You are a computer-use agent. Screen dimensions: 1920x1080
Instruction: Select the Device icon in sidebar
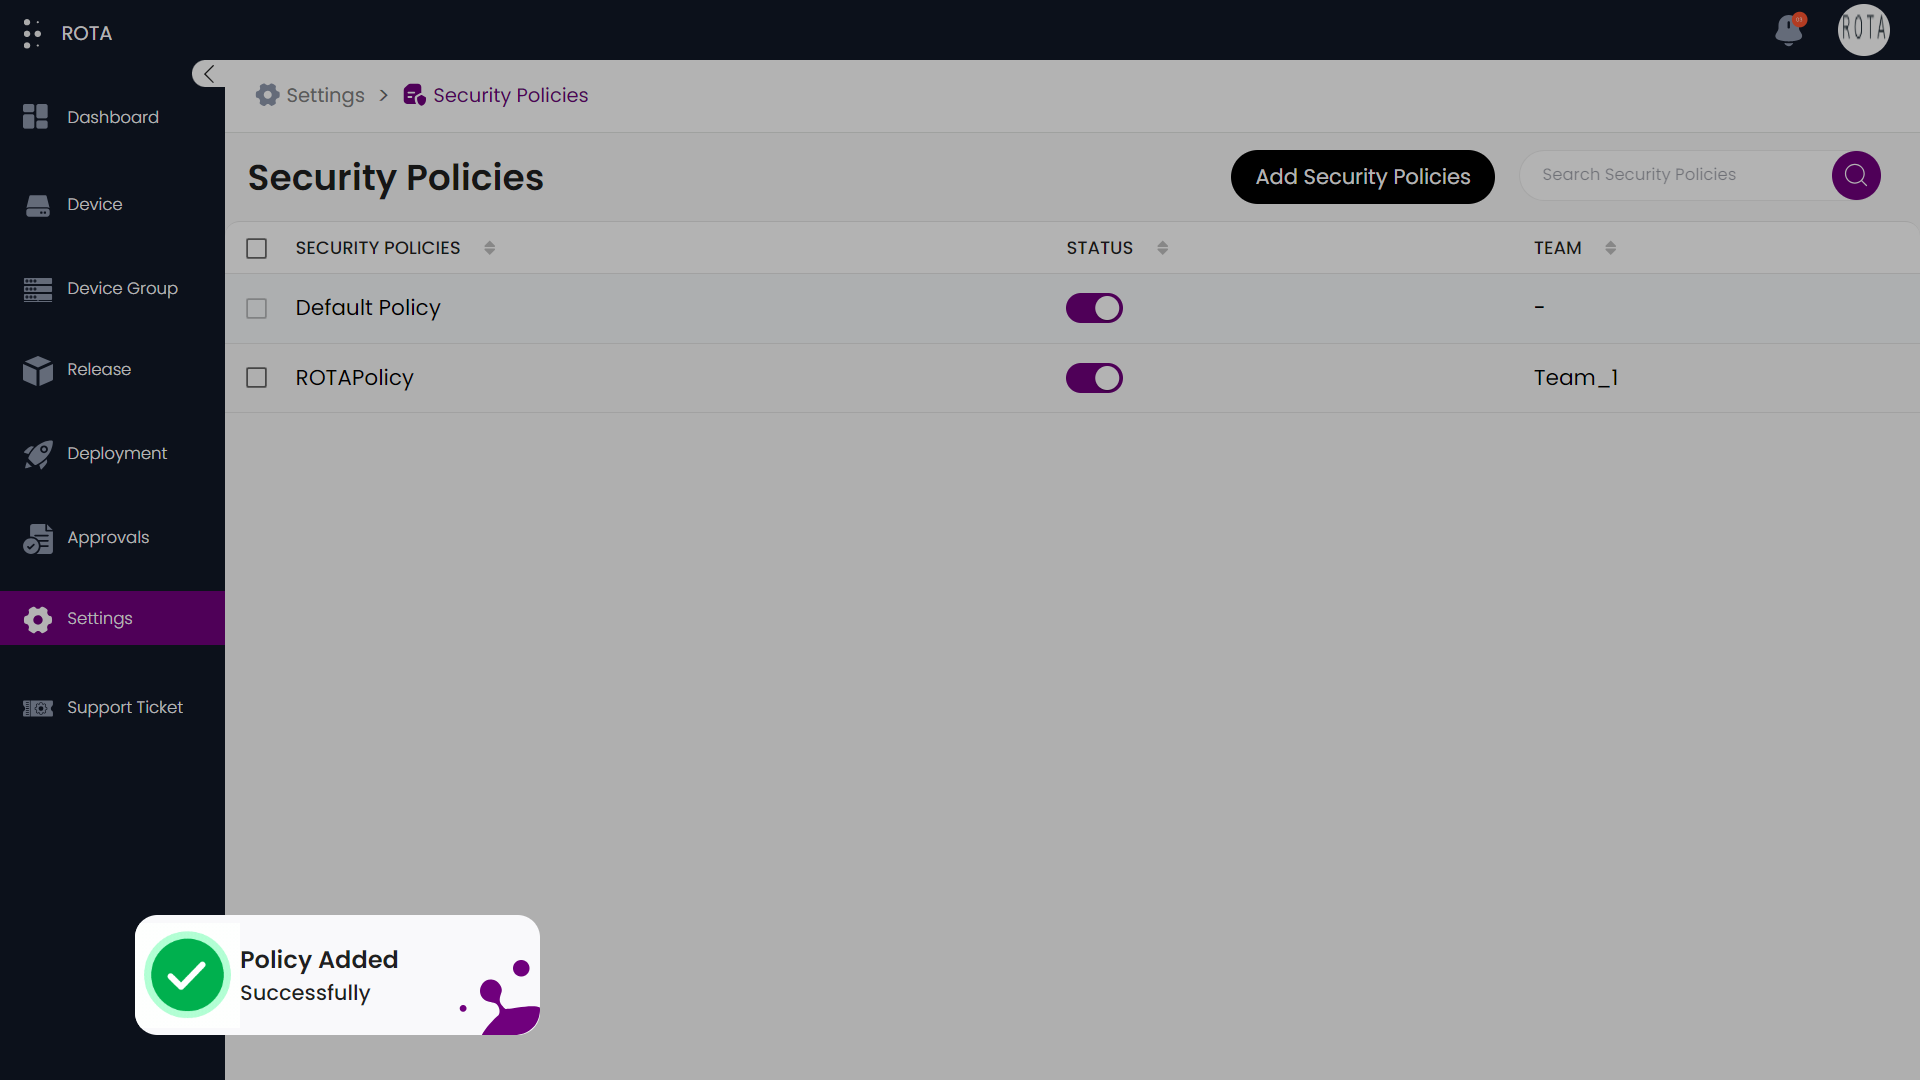click(38, 204)
